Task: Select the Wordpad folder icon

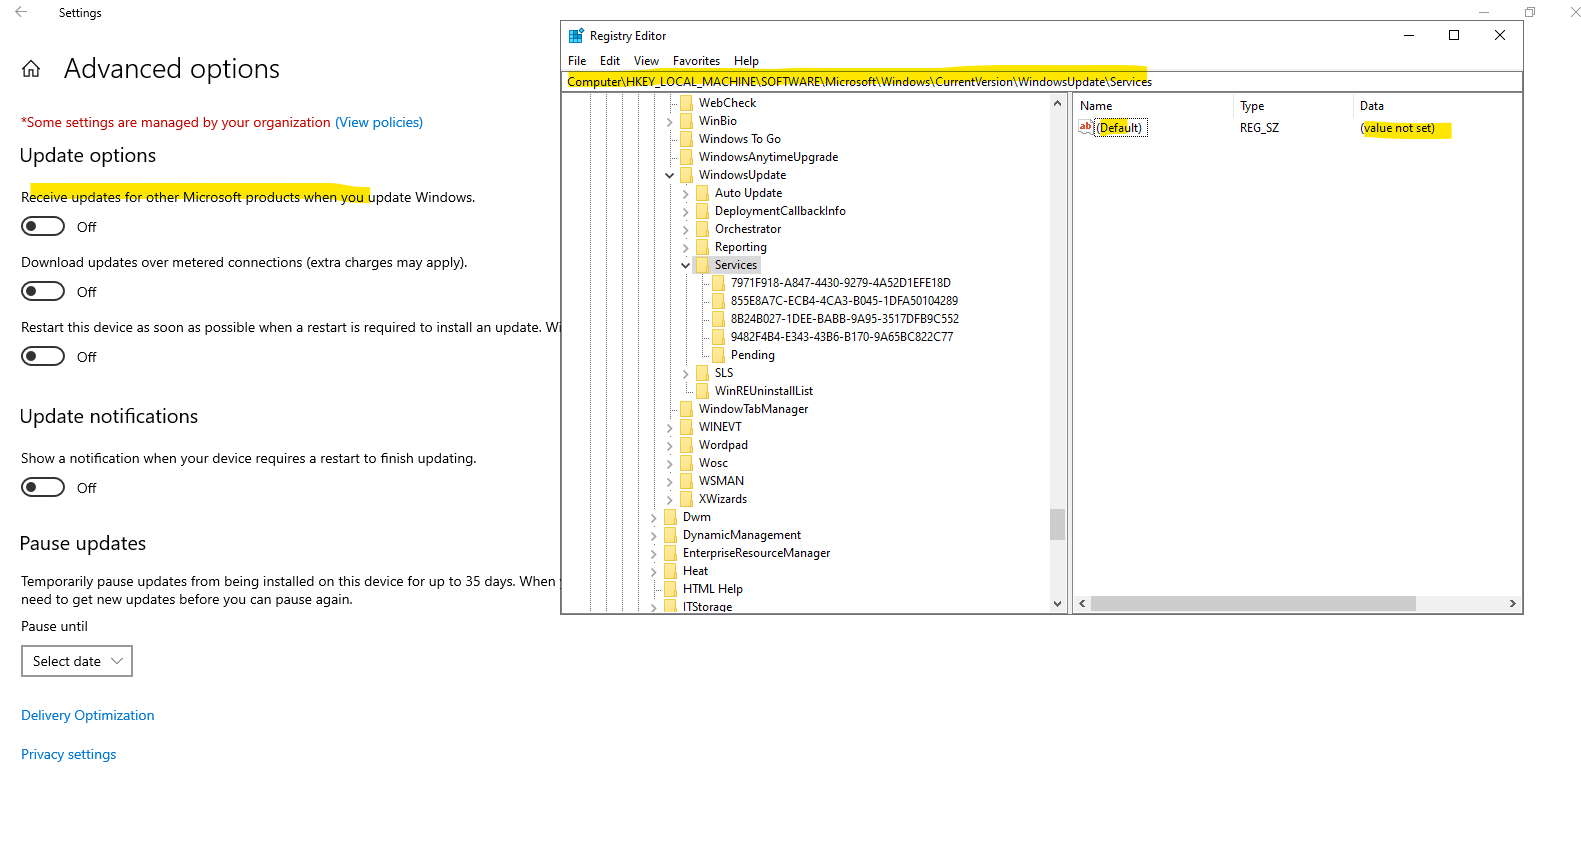Action: pos(686,445)
